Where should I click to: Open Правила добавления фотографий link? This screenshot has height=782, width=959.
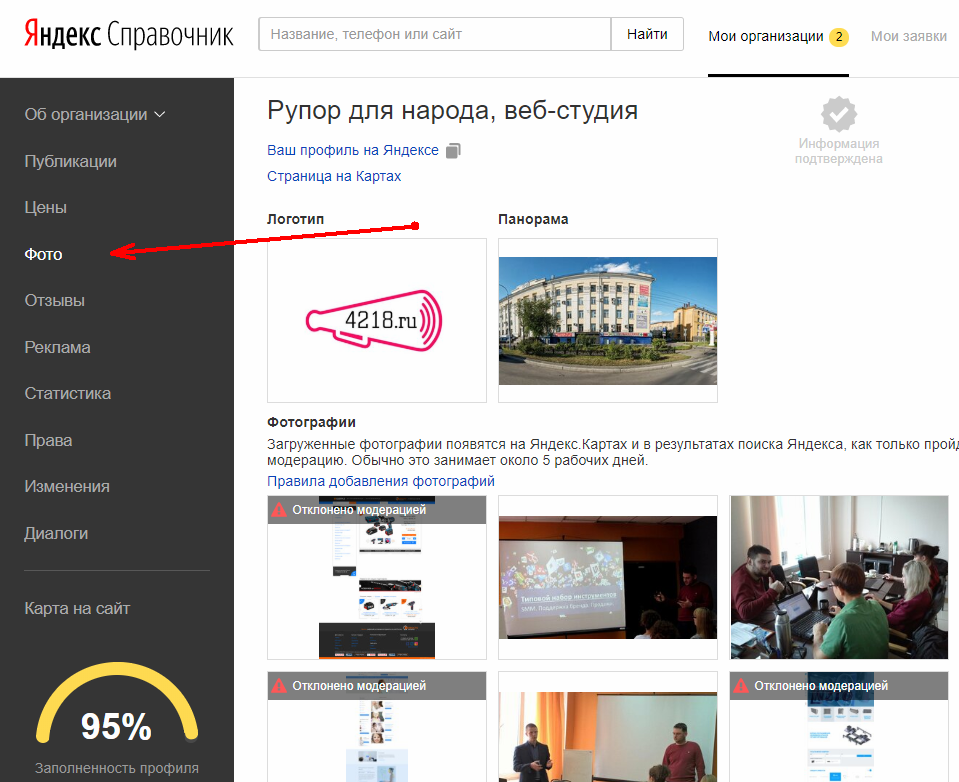point(381,481)
